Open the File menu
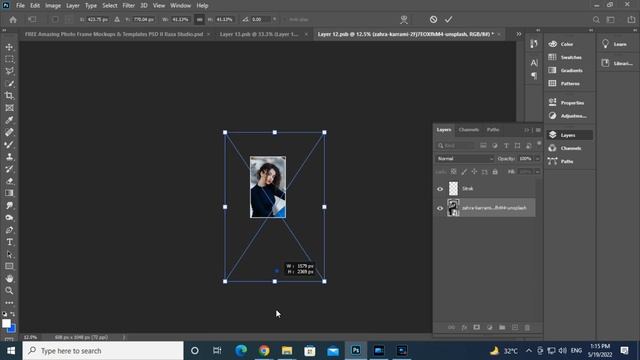 (x=20, y=5)
